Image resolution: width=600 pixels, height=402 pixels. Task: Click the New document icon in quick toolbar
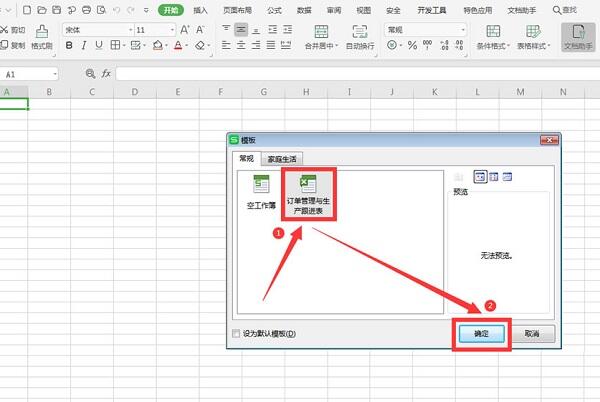[27, 10]
